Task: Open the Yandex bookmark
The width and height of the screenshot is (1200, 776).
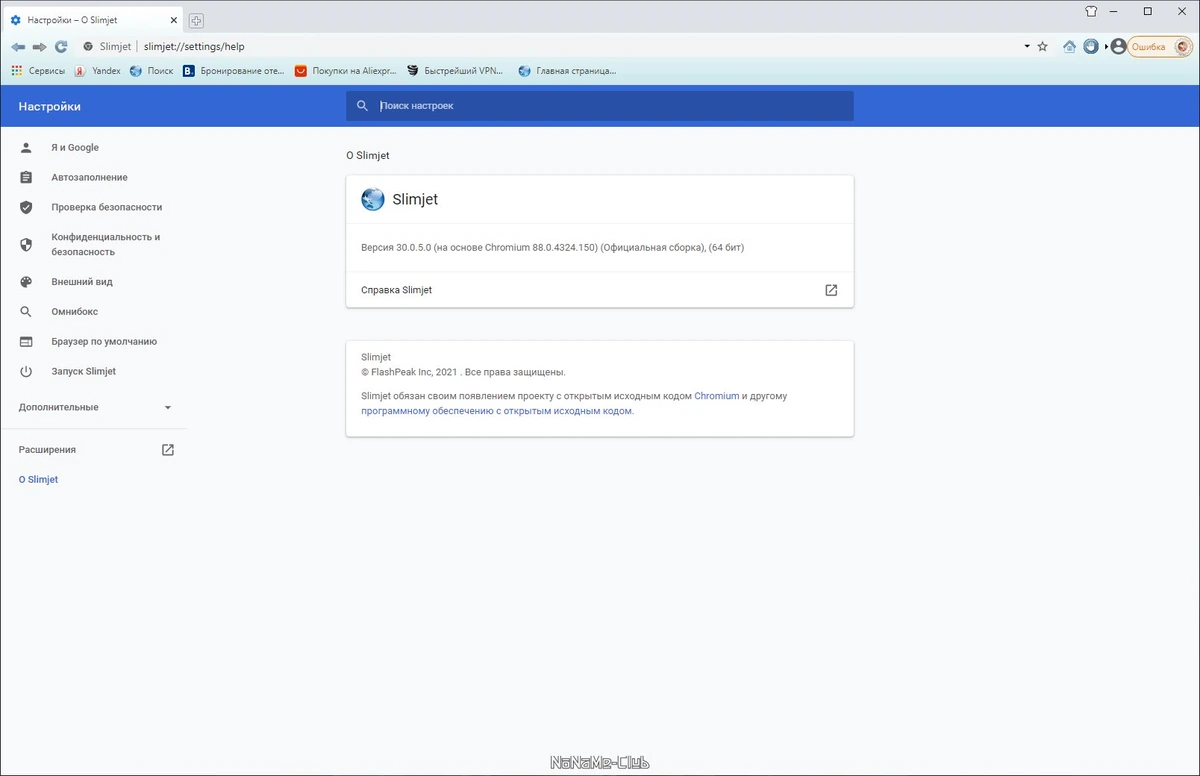Action: pos(97,71)
